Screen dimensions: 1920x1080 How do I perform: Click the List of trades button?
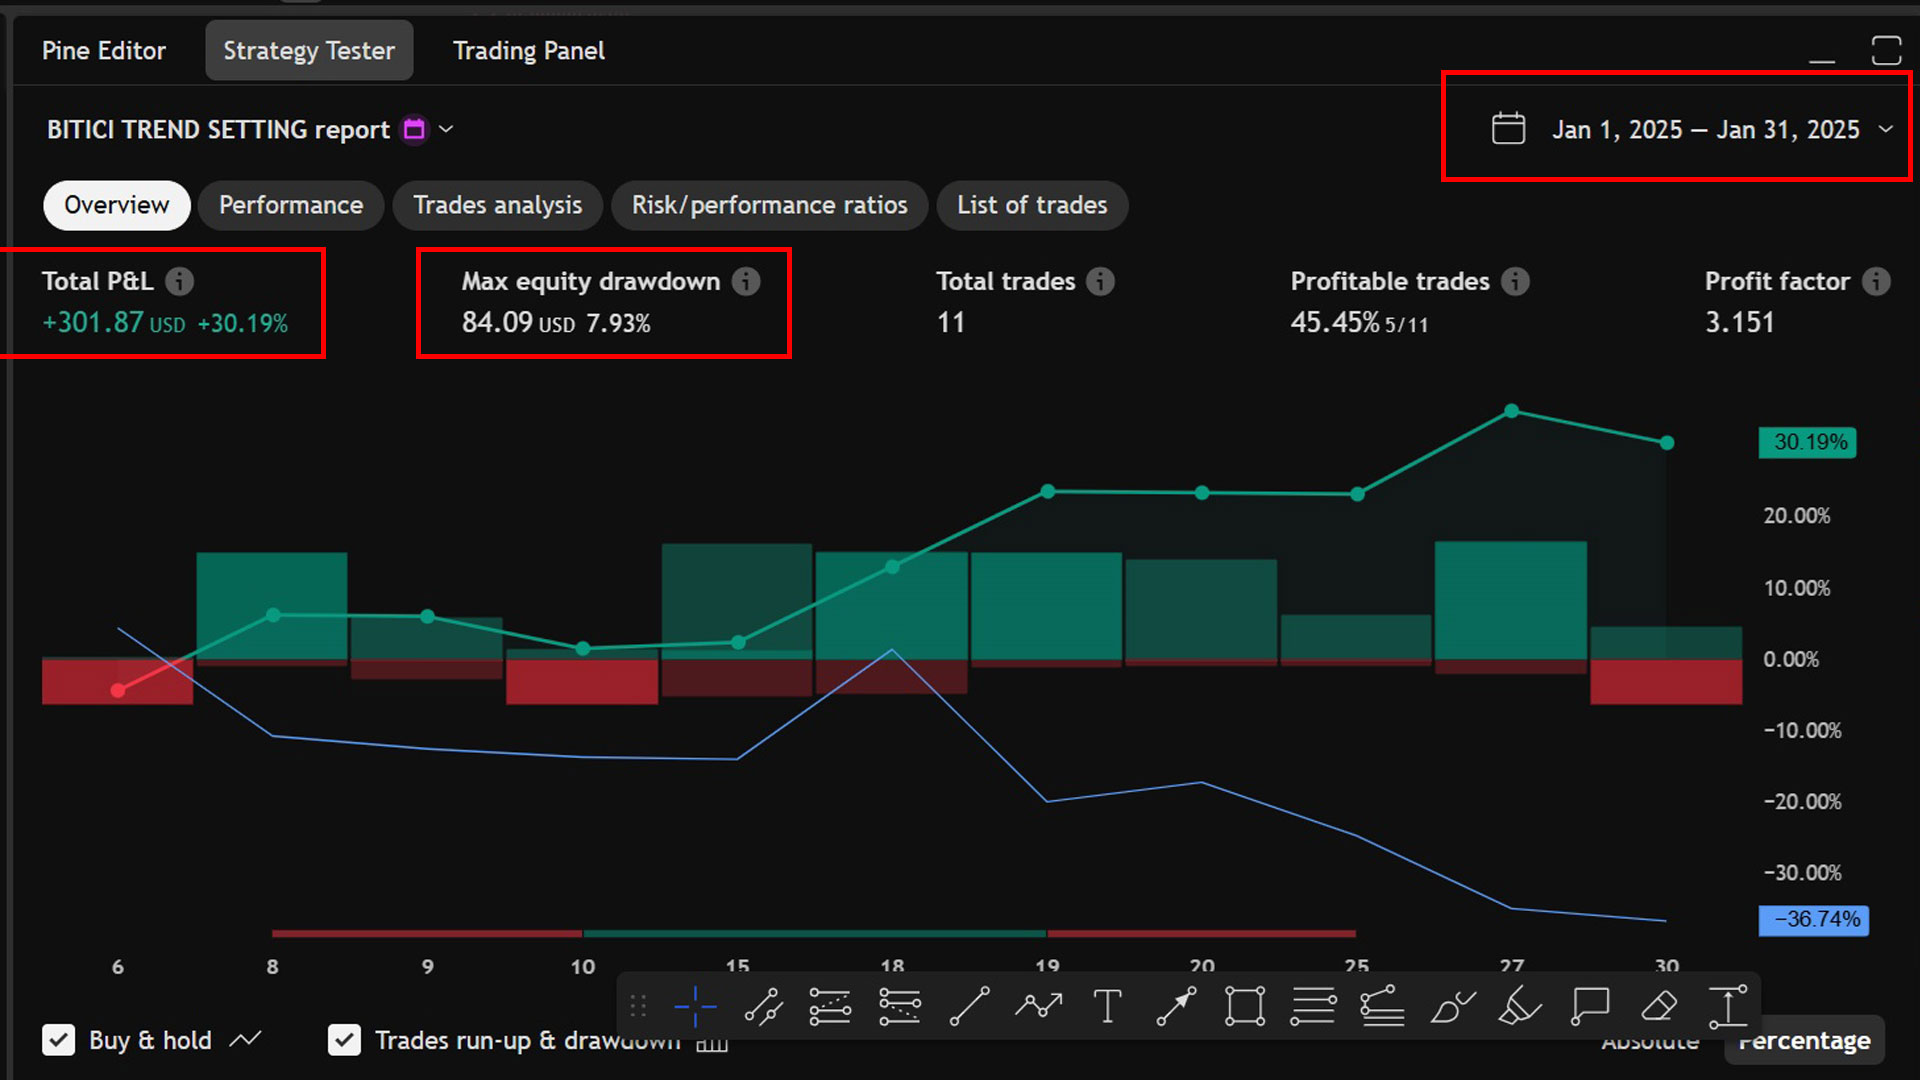tap(1032, 205)
